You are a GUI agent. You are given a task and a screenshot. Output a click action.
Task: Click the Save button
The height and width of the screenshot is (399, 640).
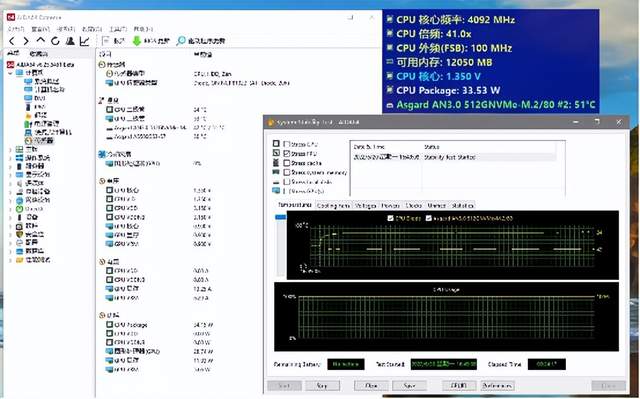[409, 386]
